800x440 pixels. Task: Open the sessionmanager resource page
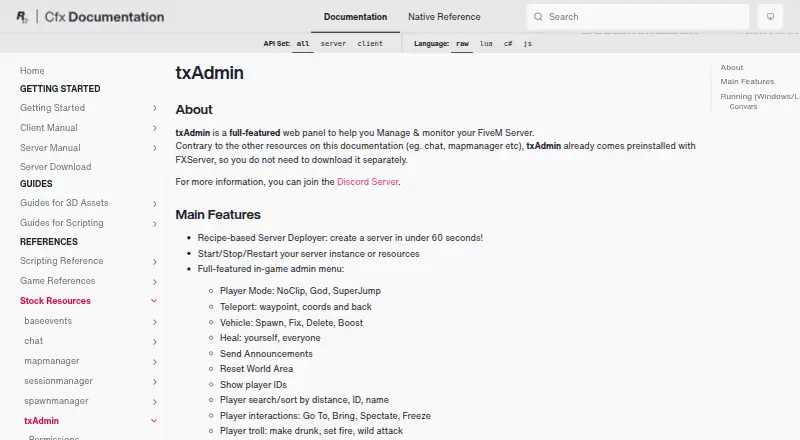[59, 381]
